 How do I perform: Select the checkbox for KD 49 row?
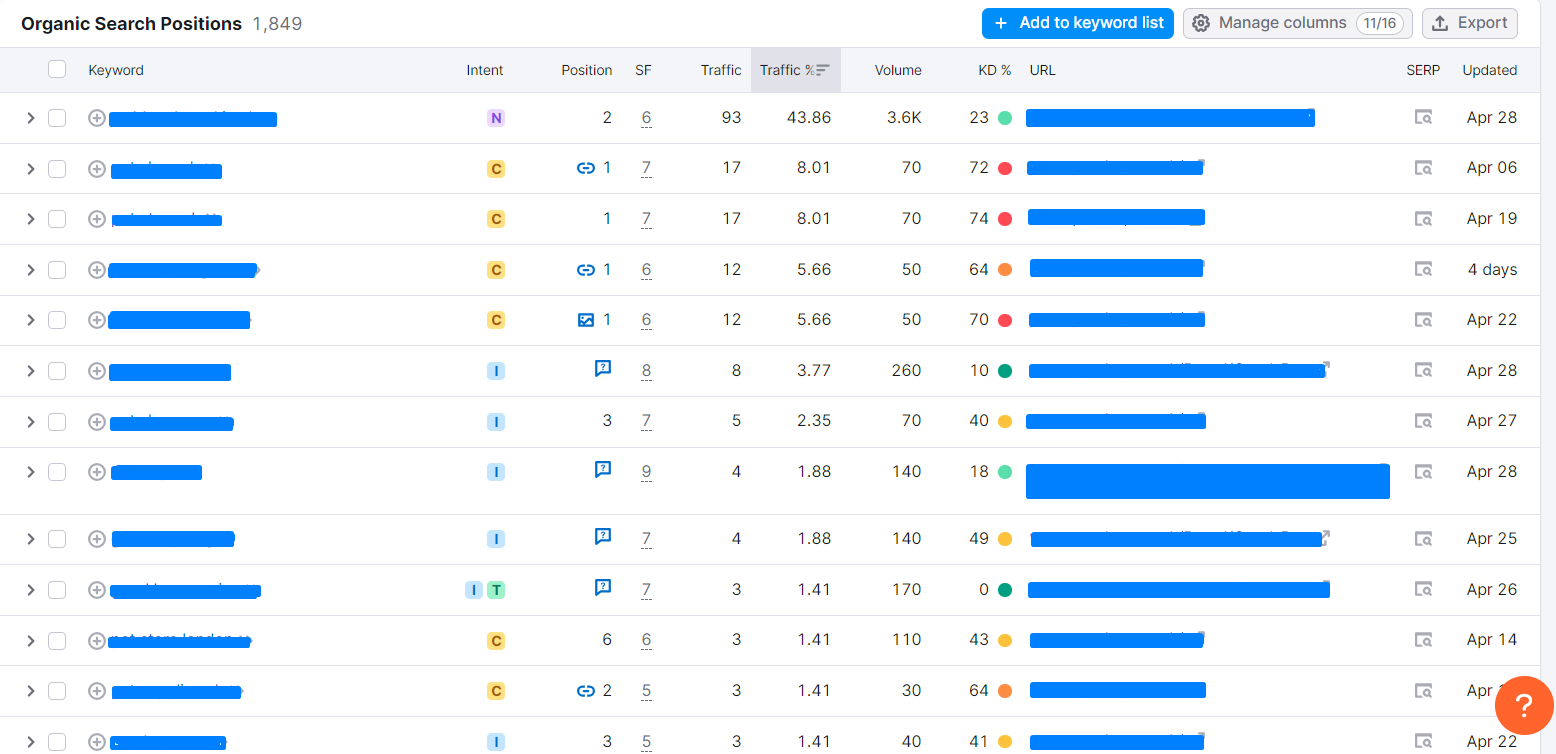pyautogui.click(x=57, y=539)
